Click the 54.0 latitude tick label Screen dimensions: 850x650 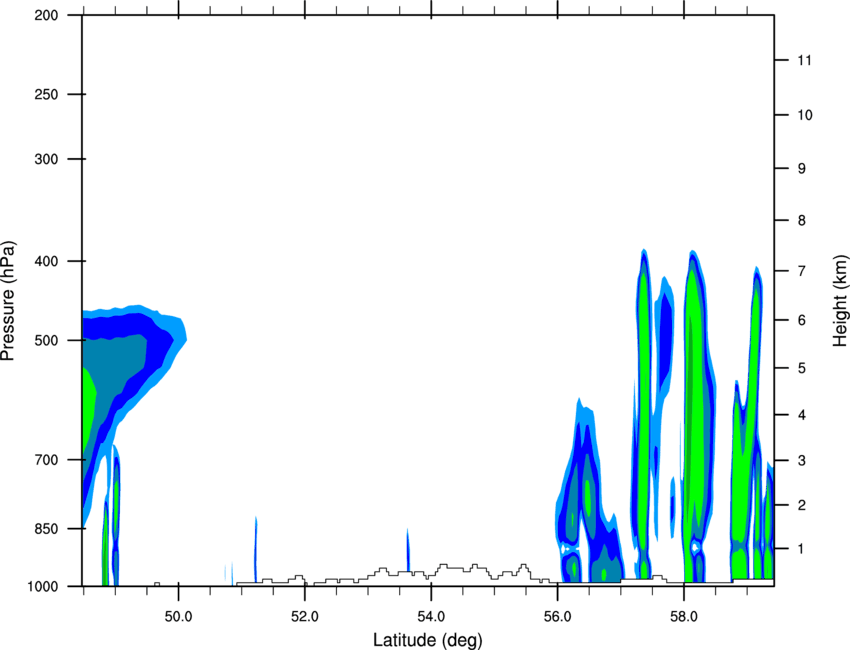click(431, 617)
